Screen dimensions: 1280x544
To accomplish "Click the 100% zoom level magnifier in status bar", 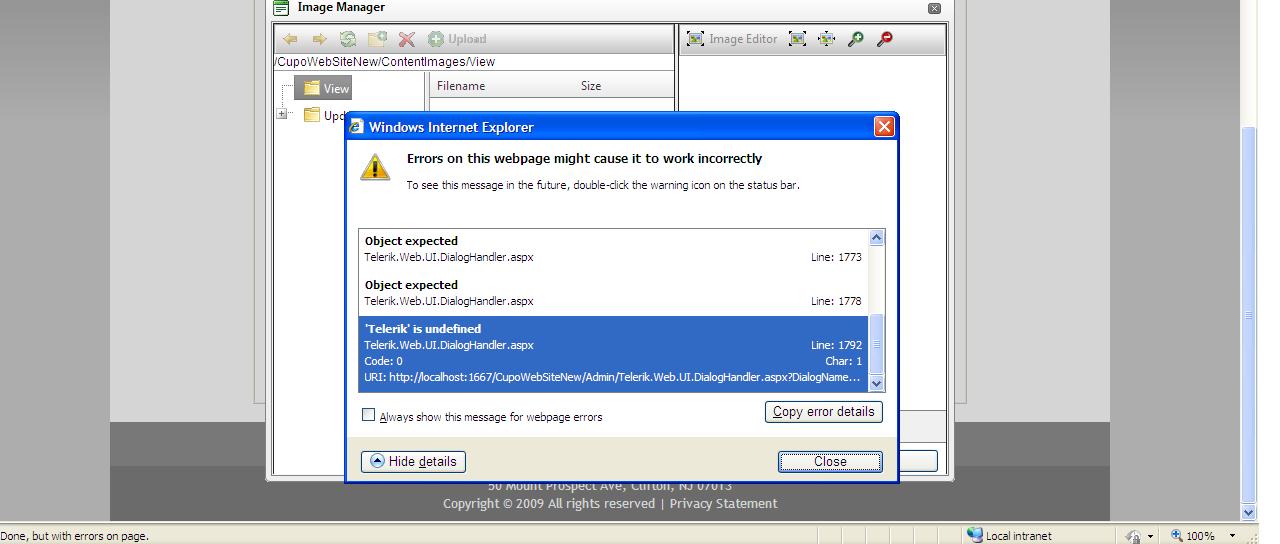I will (1178, 536).
